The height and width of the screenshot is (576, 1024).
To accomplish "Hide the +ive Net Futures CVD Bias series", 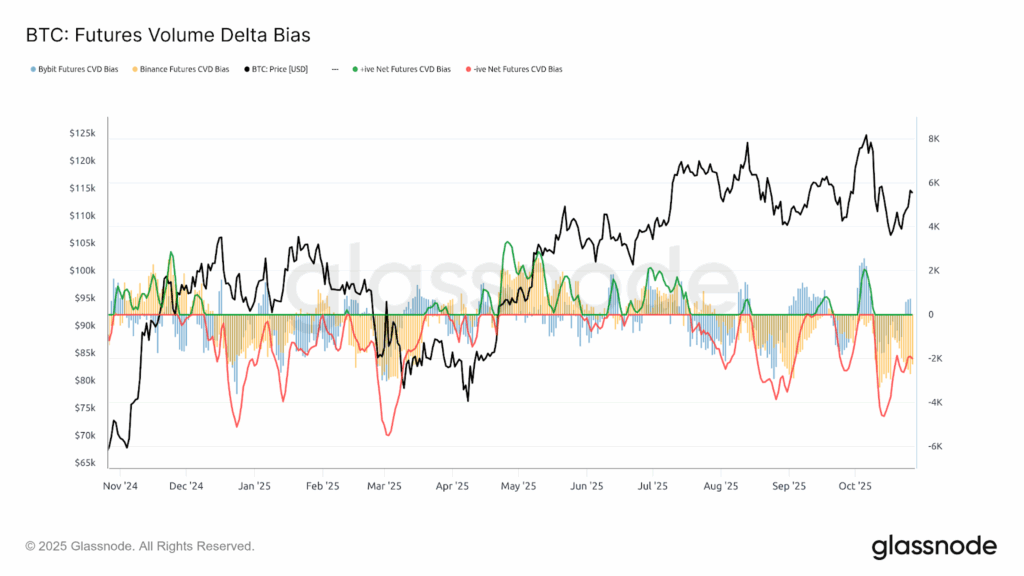I will tap(405, 70).
